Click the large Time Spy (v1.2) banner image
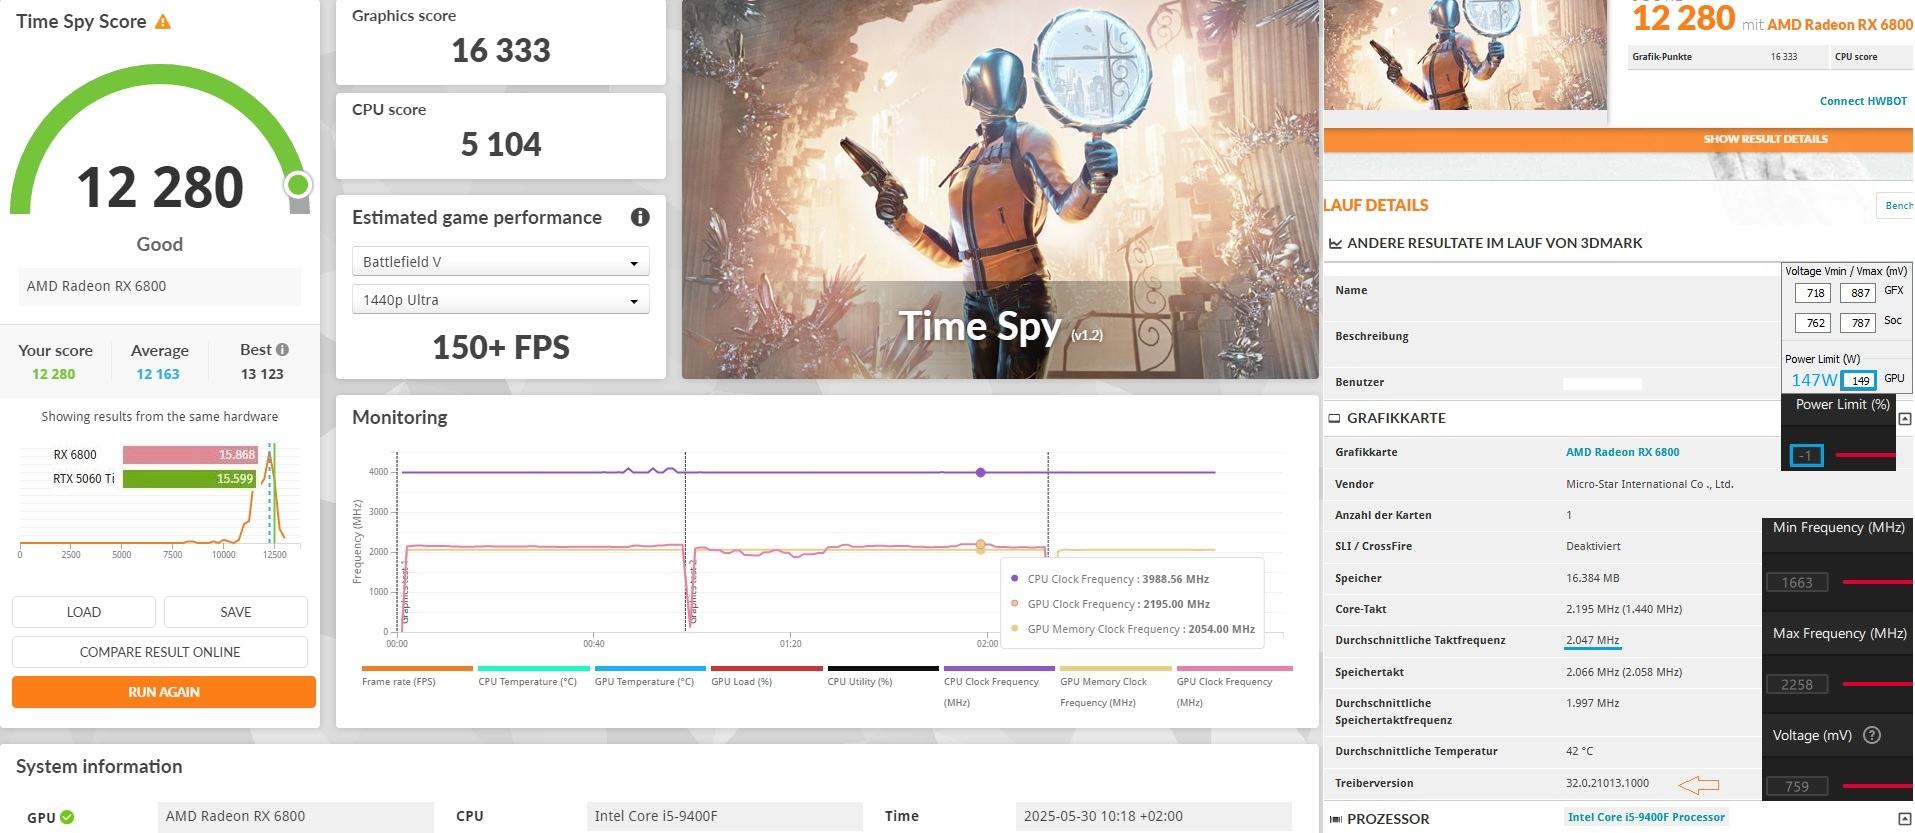The image size is (1915, 833). tap(1000, 189)
